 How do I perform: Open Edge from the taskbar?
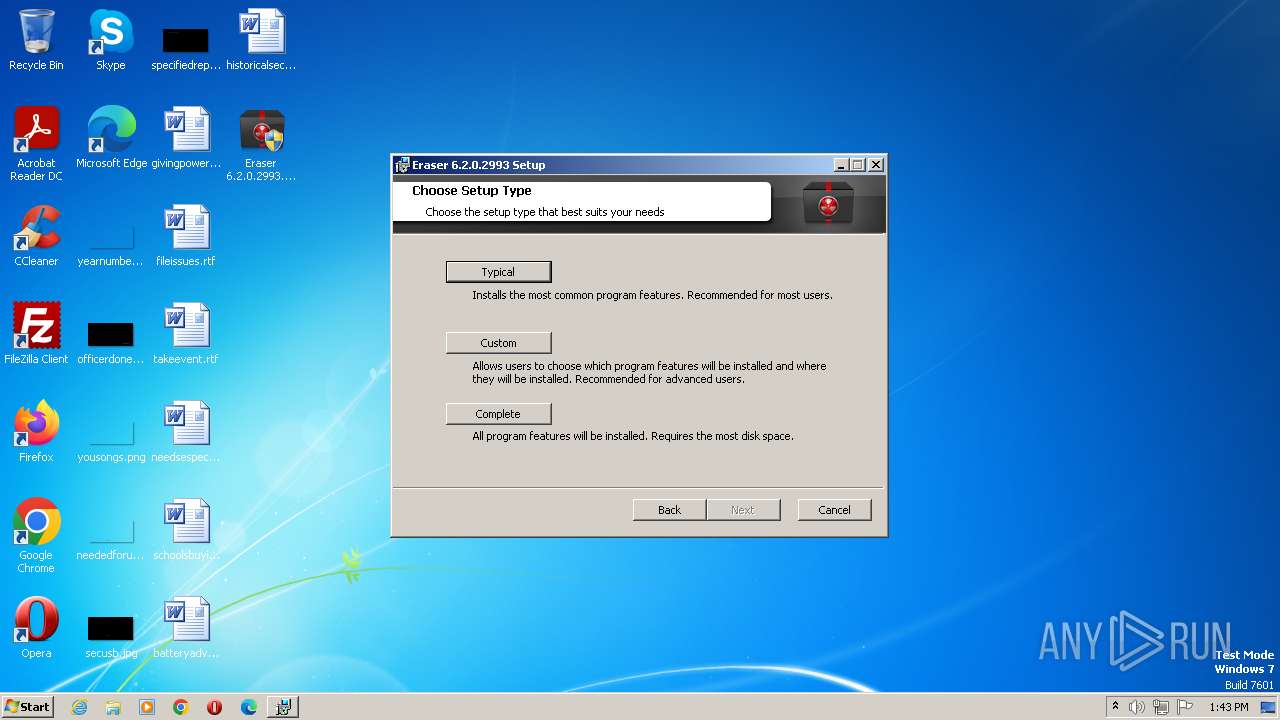pos(249,707)
